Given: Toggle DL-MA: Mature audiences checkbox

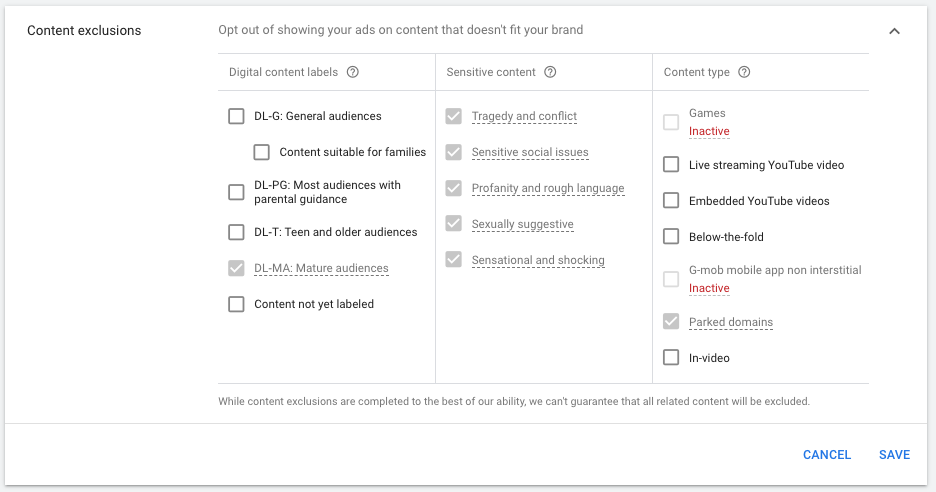Looking at the screenshot, I should (236, 268).
